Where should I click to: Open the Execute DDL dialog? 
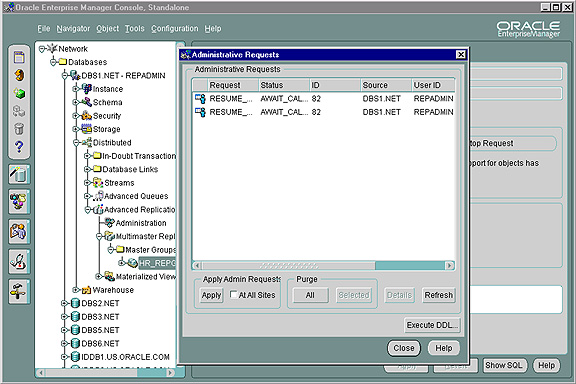tap(432, 325)
